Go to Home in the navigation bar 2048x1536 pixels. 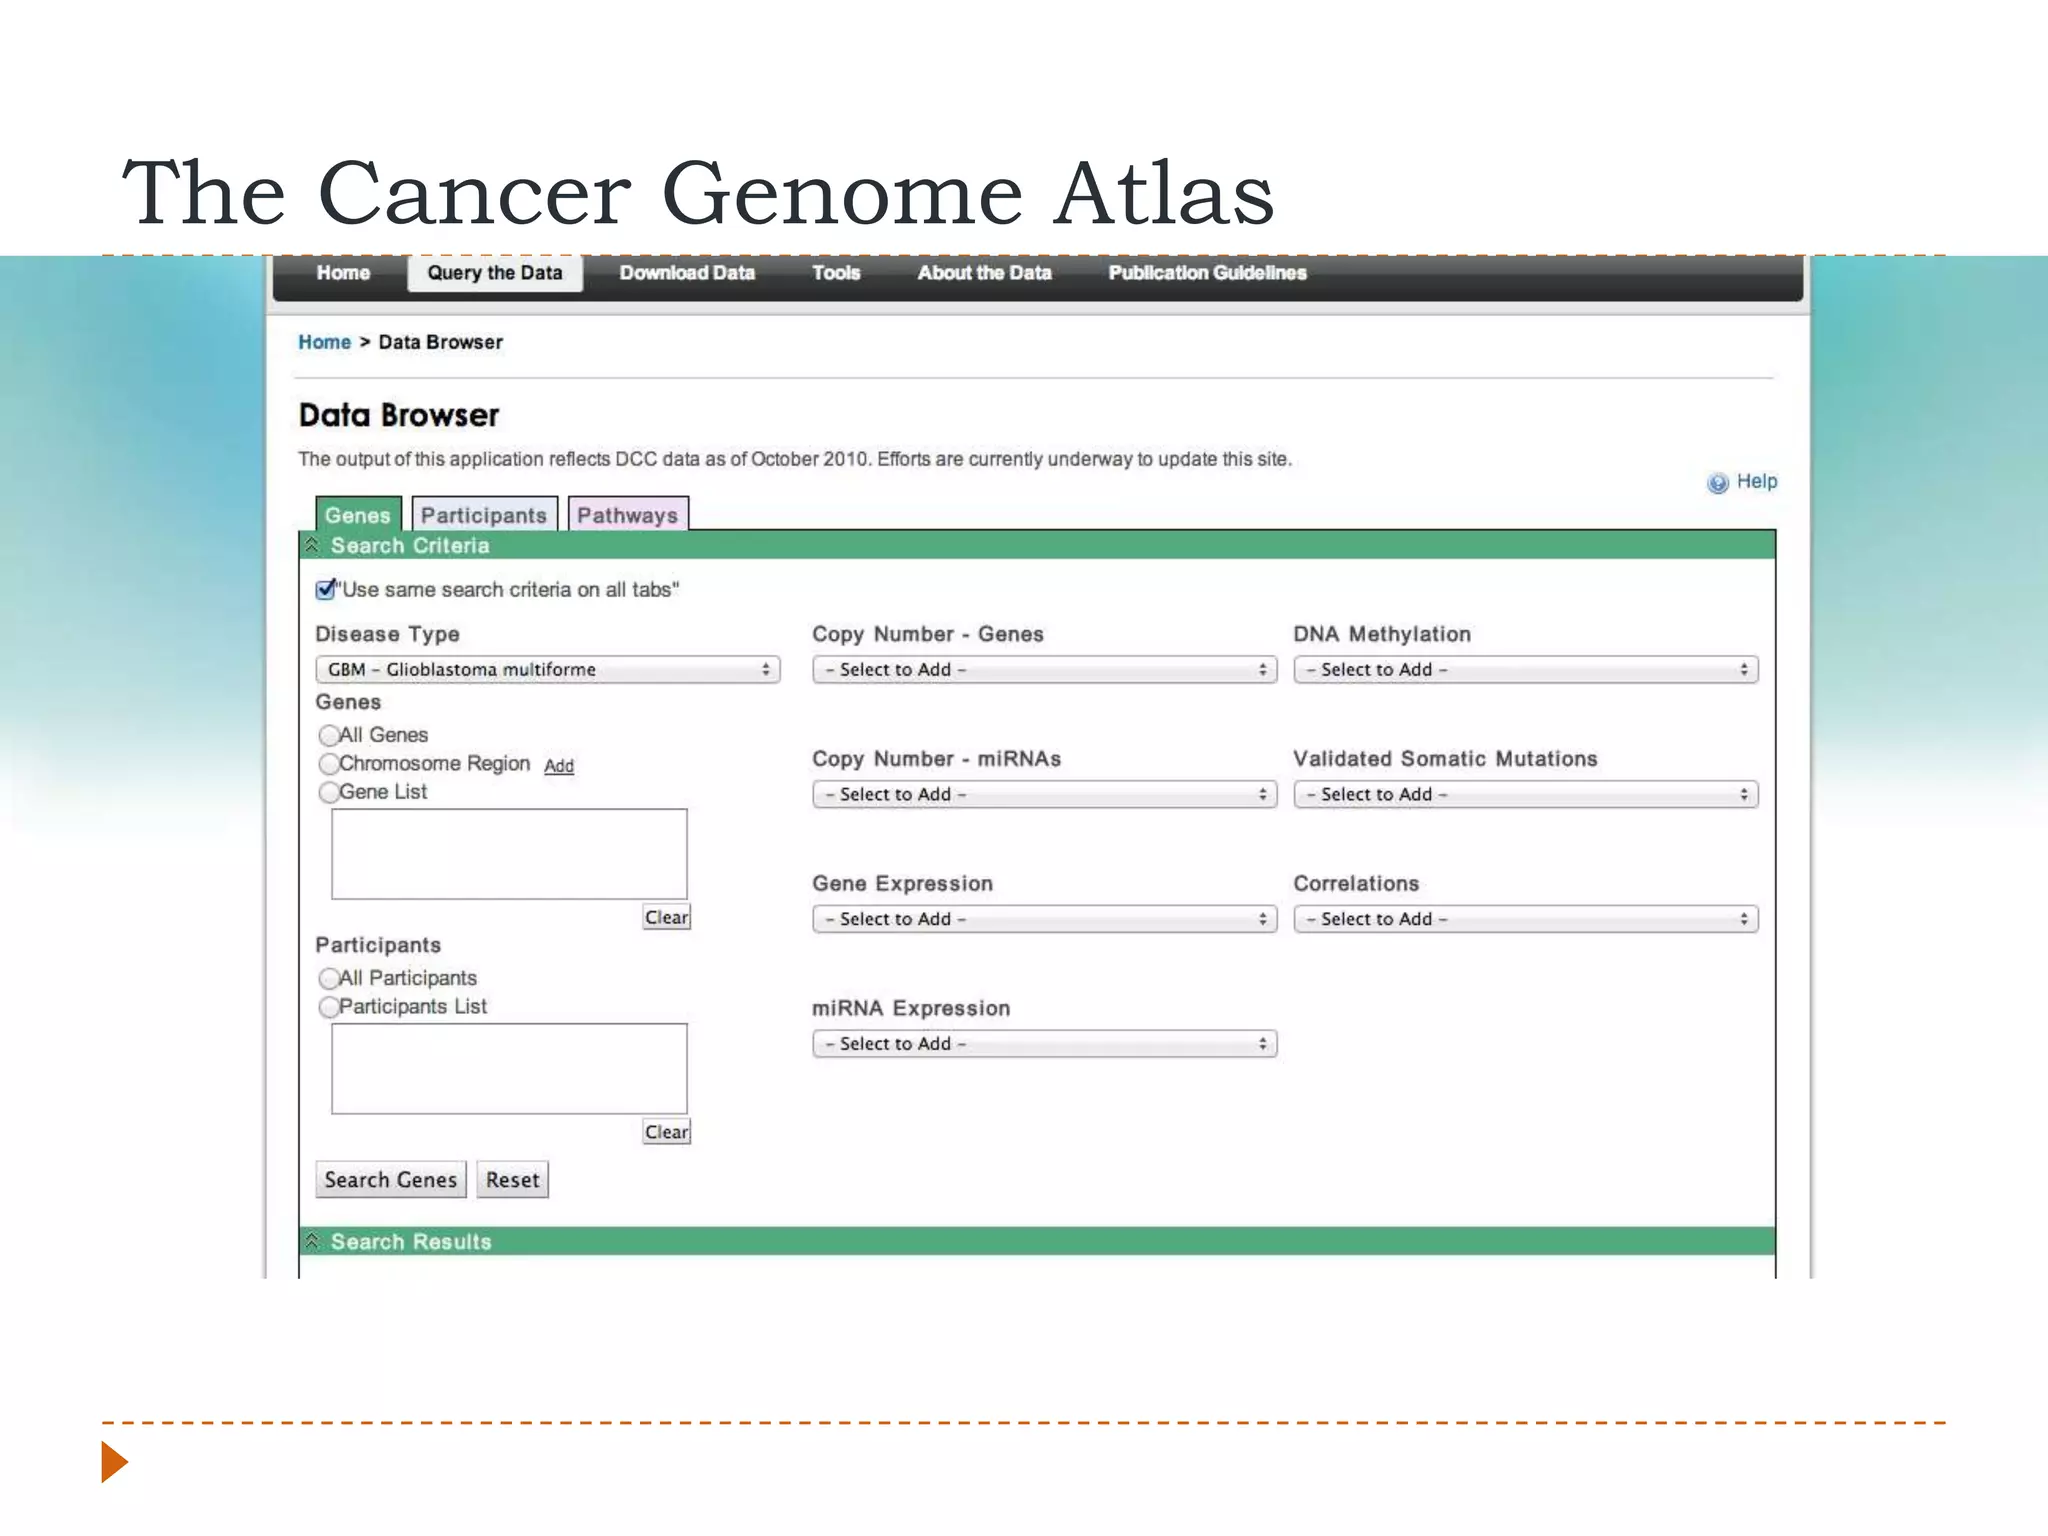343,273
